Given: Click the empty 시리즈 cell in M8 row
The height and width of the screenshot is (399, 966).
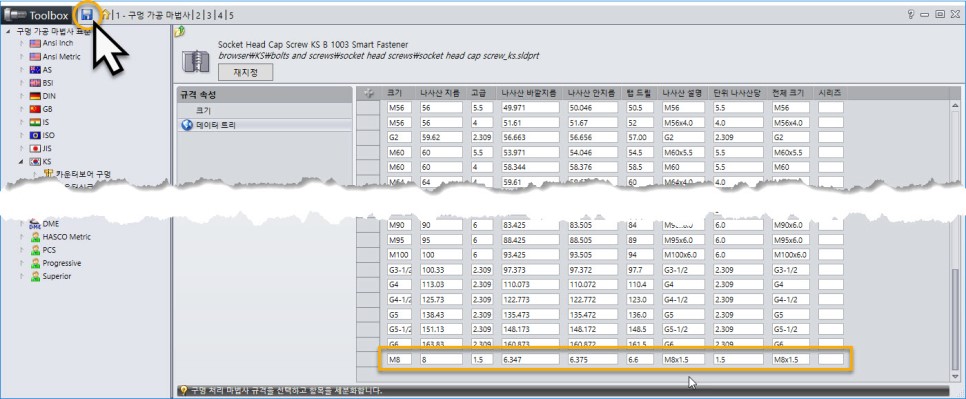Looking at the screenshot, I should 830,359.
